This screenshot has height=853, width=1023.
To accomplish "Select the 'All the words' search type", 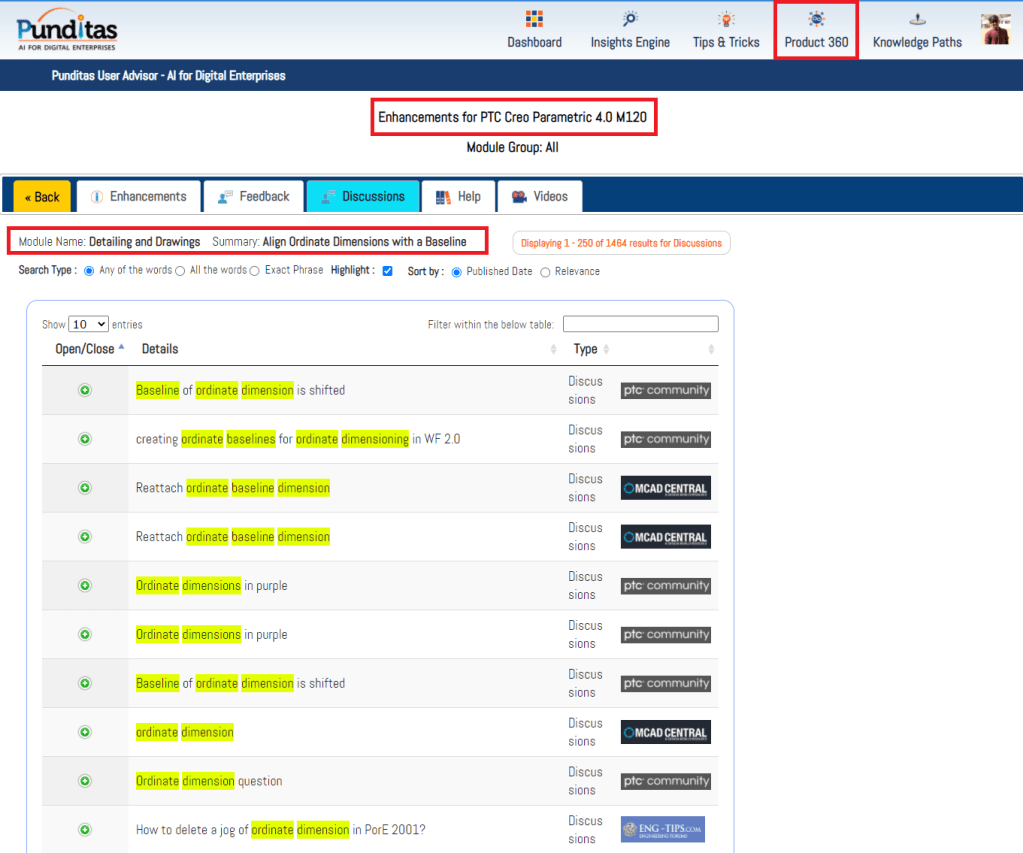I will [180, 271].
